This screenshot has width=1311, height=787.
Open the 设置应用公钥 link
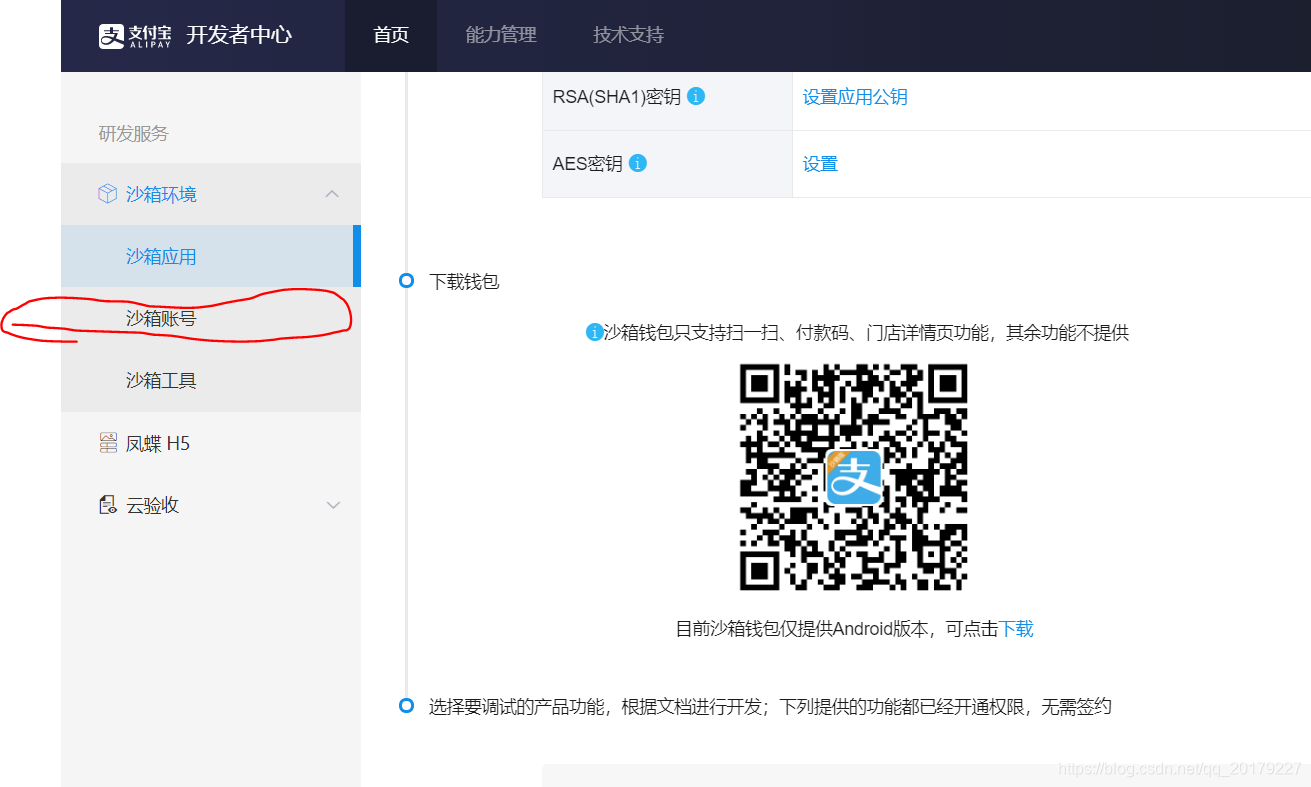tap(855, 97)
